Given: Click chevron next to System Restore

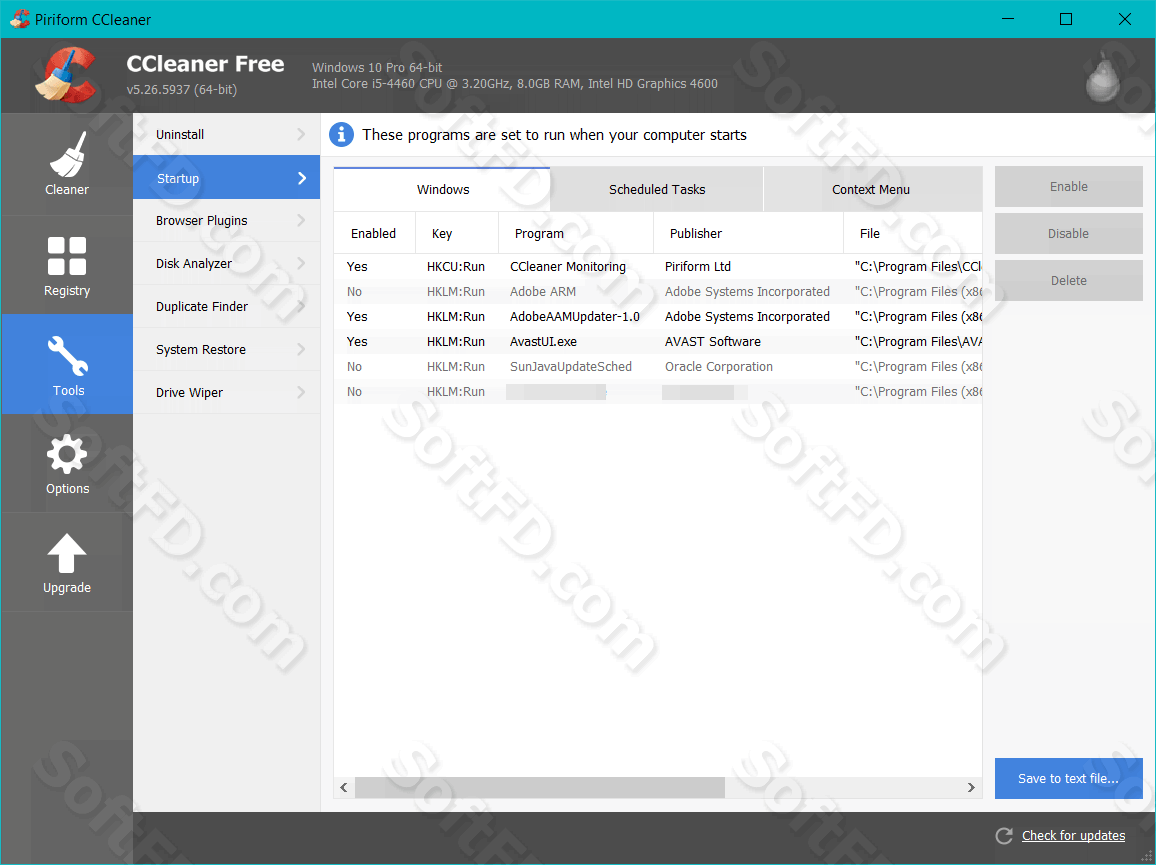Looking at the screenshot, I should point(301,350).
